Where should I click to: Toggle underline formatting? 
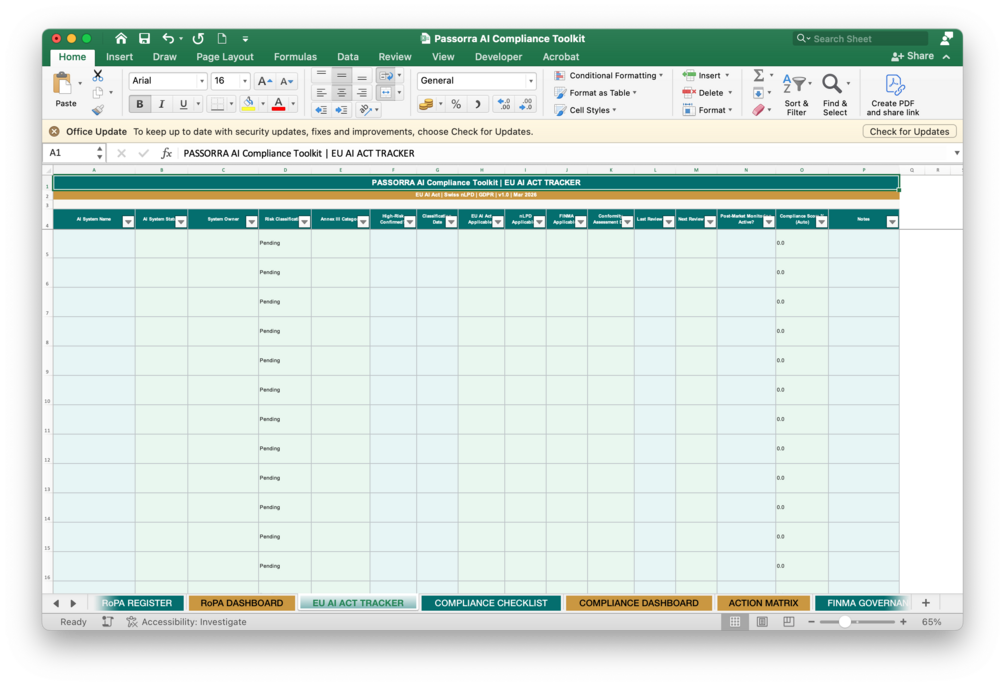(x=183, y=104)
